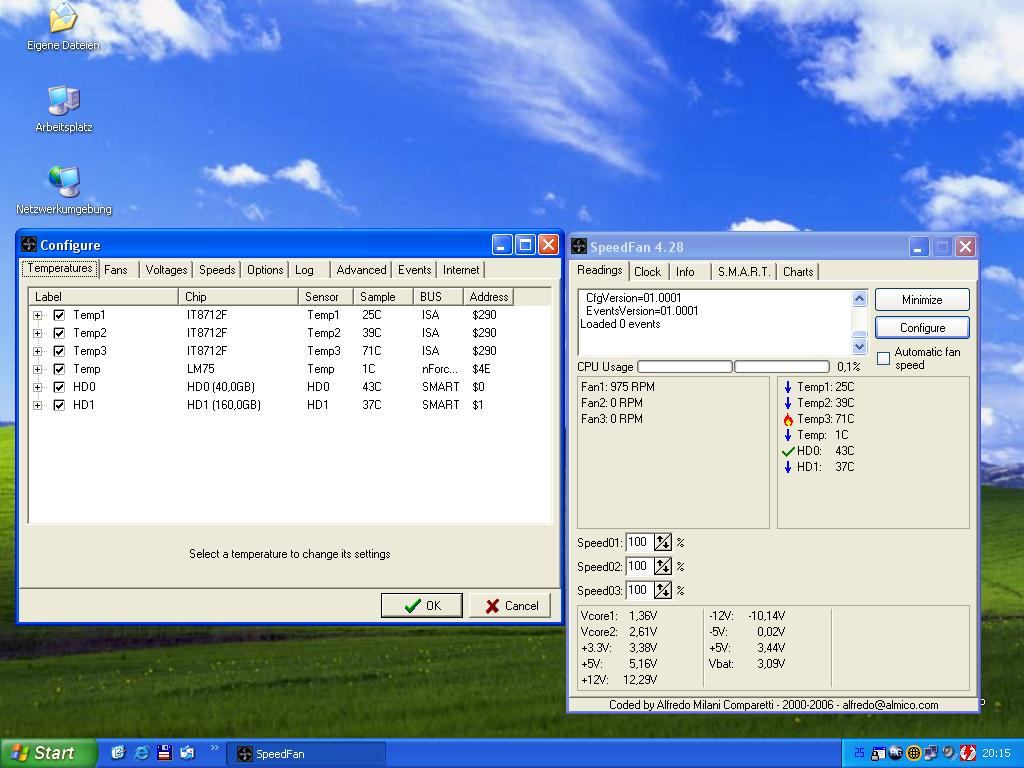The height and width of the screenshot is (768, 1024).
Task: Click the green check icon beside HD0: 43C
Action: click(x=788, y=451)
